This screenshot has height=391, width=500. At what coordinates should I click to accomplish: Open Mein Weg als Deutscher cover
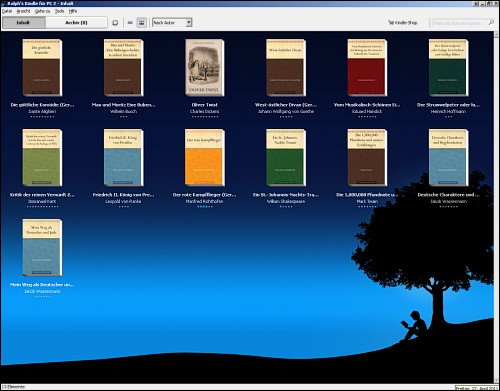click(42, 248)
